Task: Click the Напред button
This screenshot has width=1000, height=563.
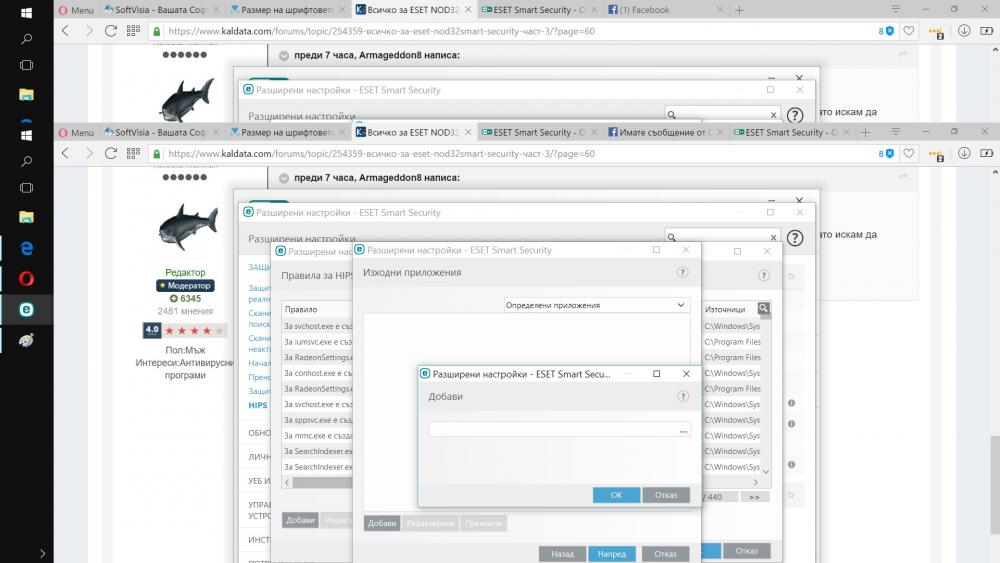Action: (x=612, y=553)
